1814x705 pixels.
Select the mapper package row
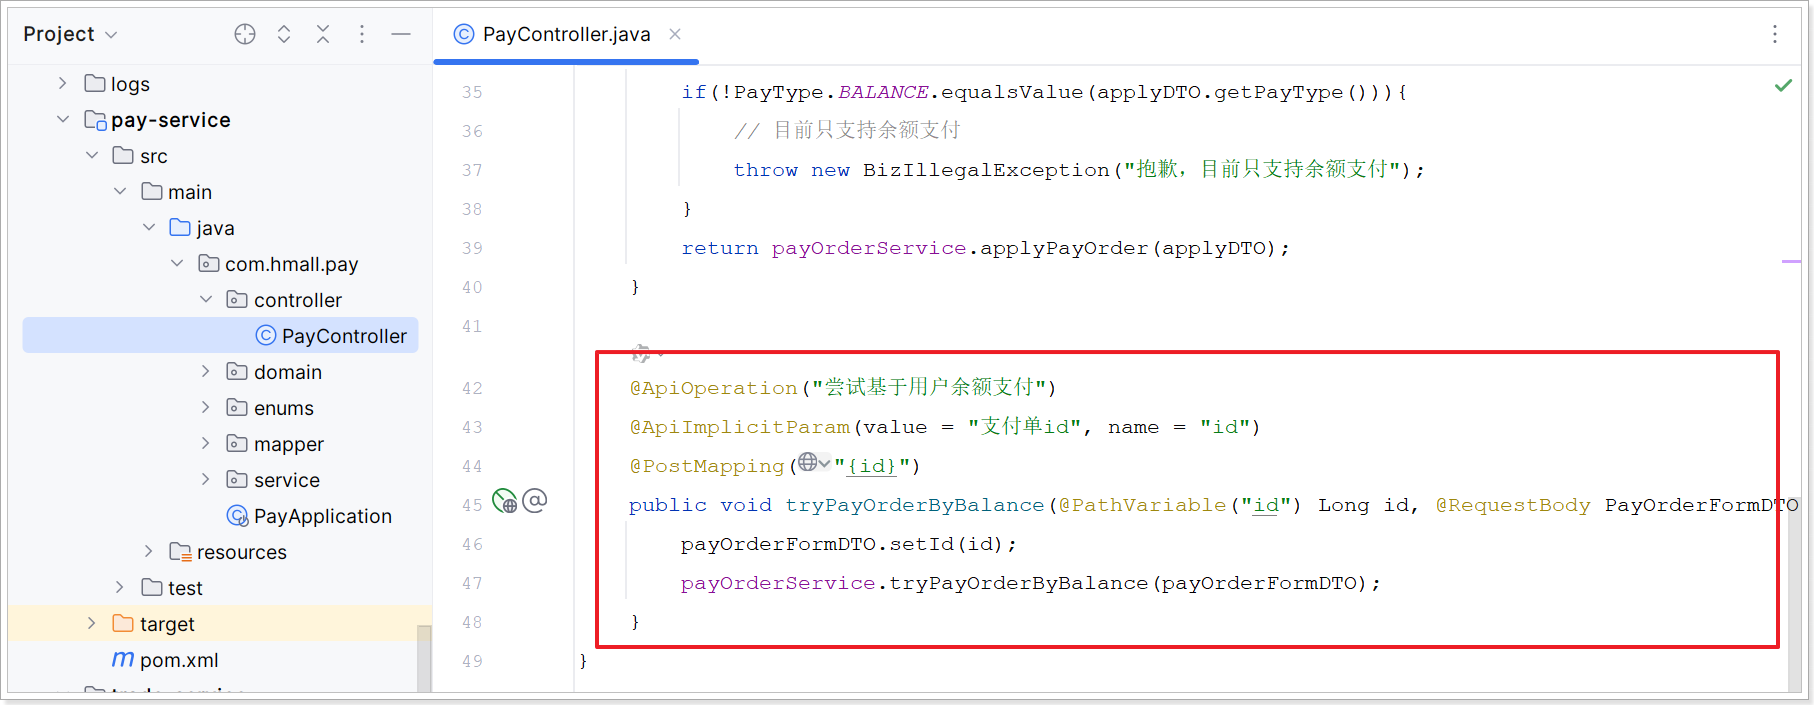point(220,444)
